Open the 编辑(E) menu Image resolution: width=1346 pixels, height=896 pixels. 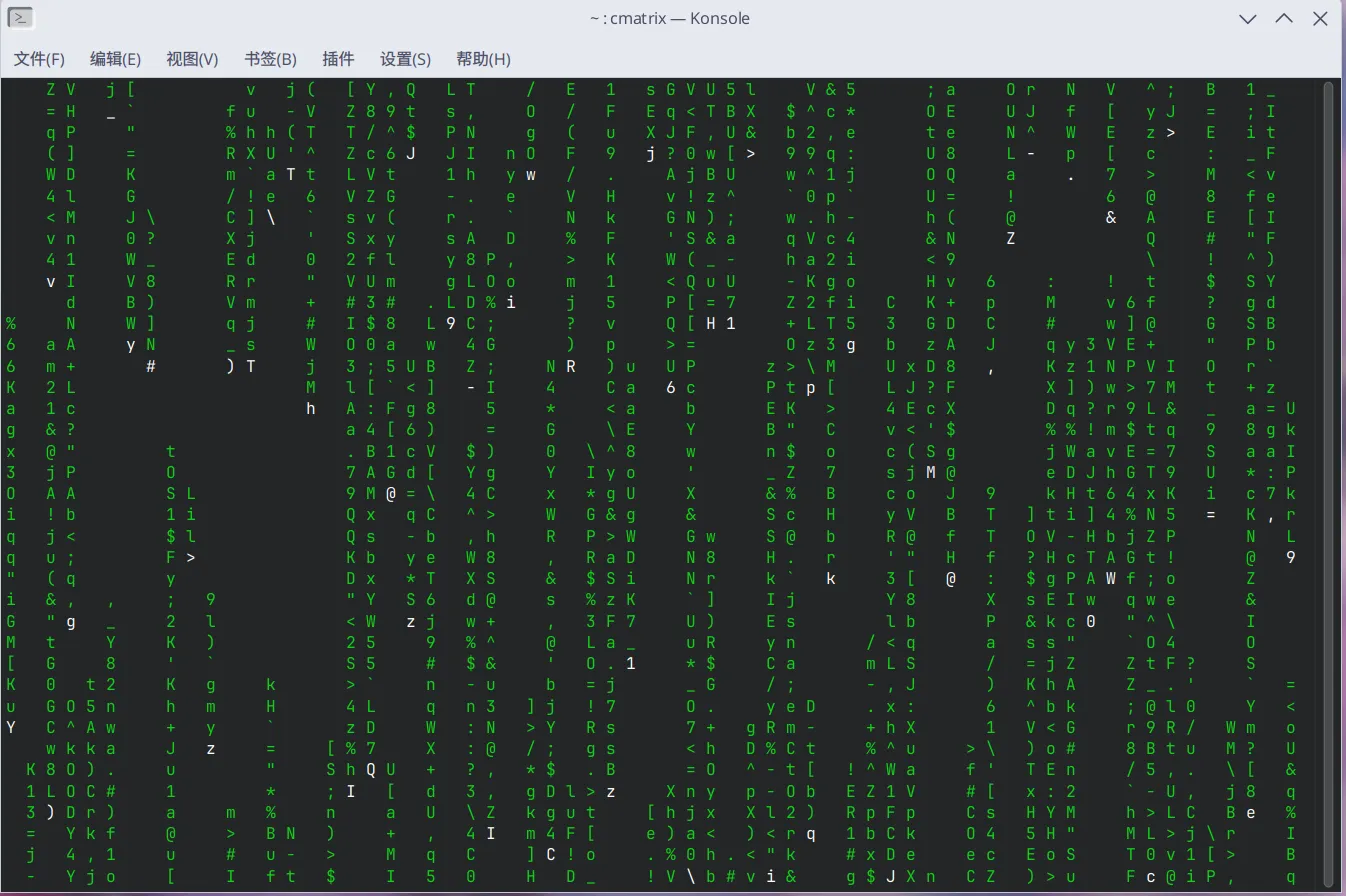point(115,59)
